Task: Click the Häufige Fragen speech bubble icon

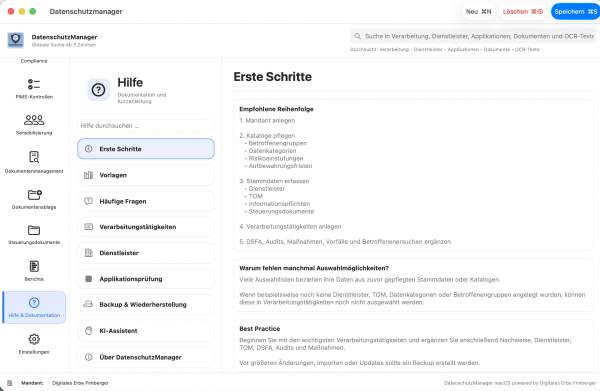Action: 88,201
